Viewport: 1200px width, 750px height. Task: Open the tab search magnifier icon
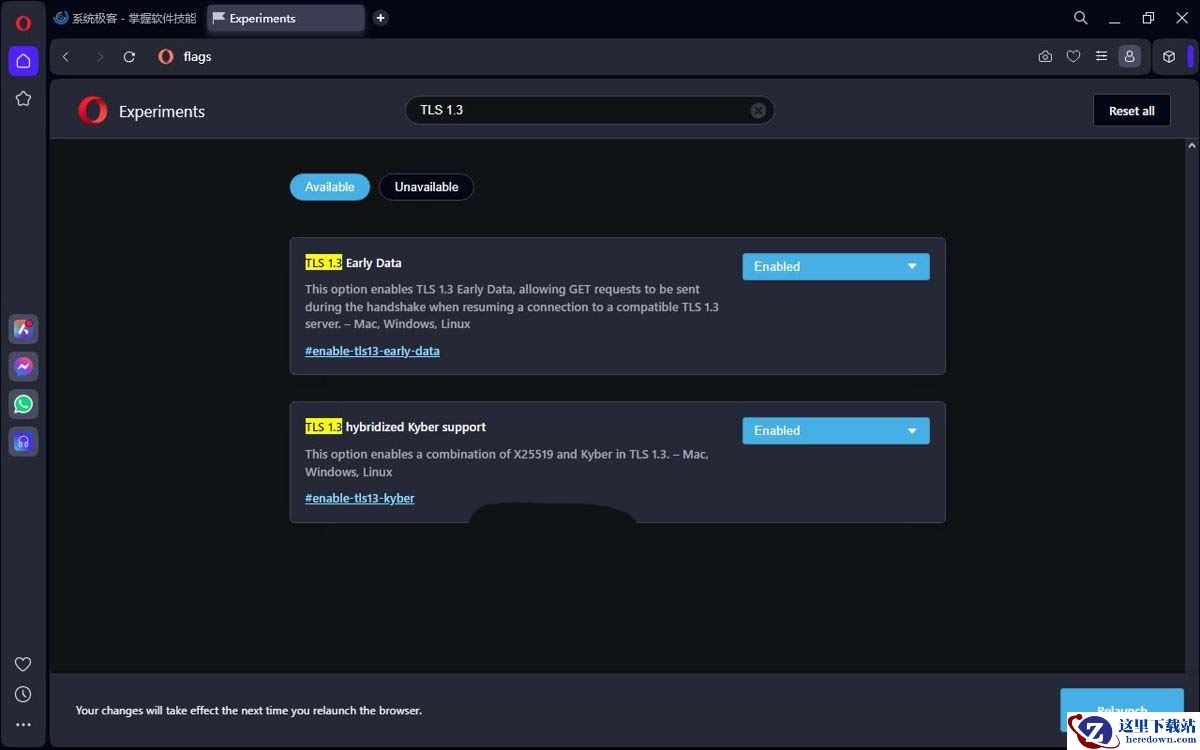tap(1081, 18)
